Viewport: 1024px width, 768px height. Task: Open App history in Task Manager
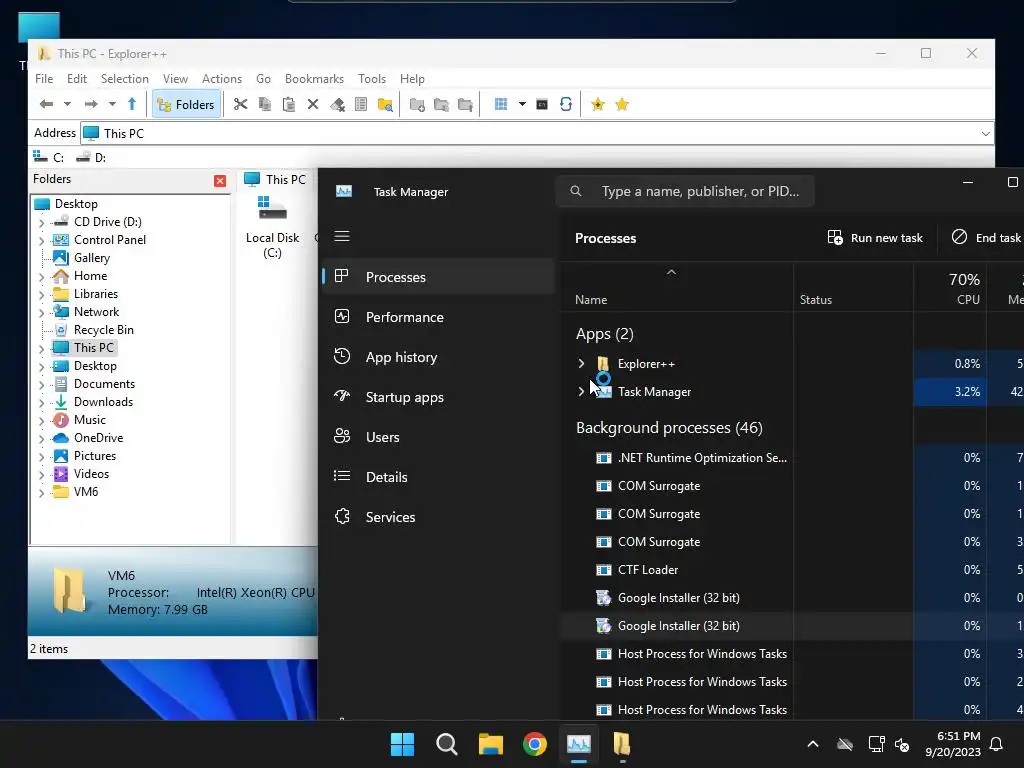(x=438, y=357)
